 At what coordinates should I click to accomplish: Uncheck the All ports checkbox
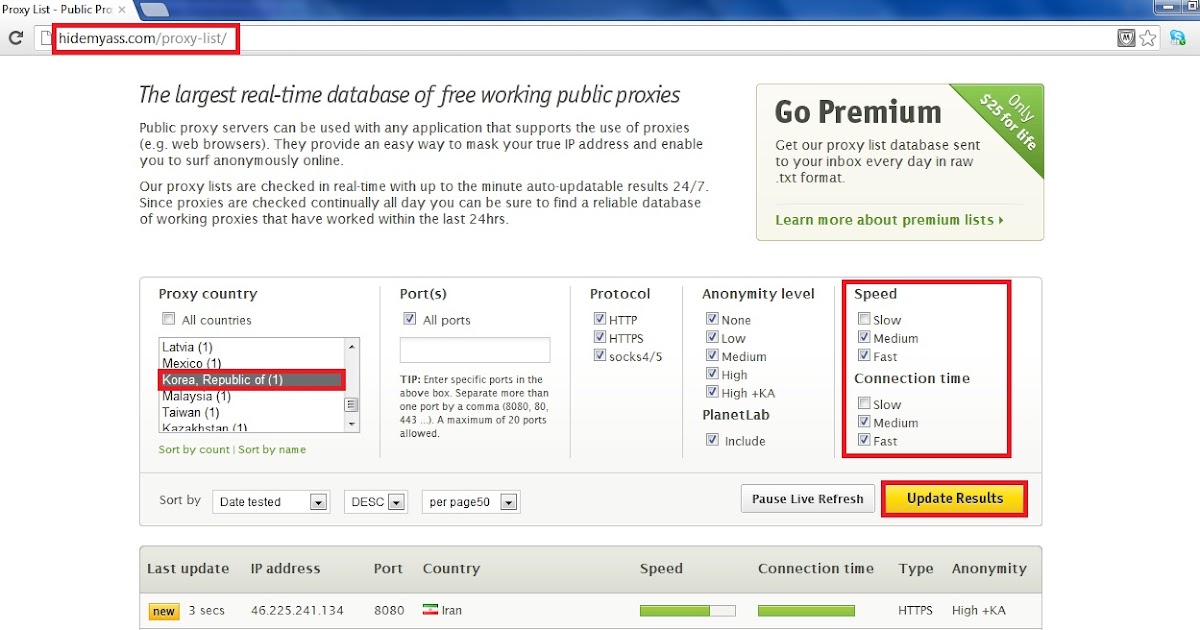tap(409, 319)
